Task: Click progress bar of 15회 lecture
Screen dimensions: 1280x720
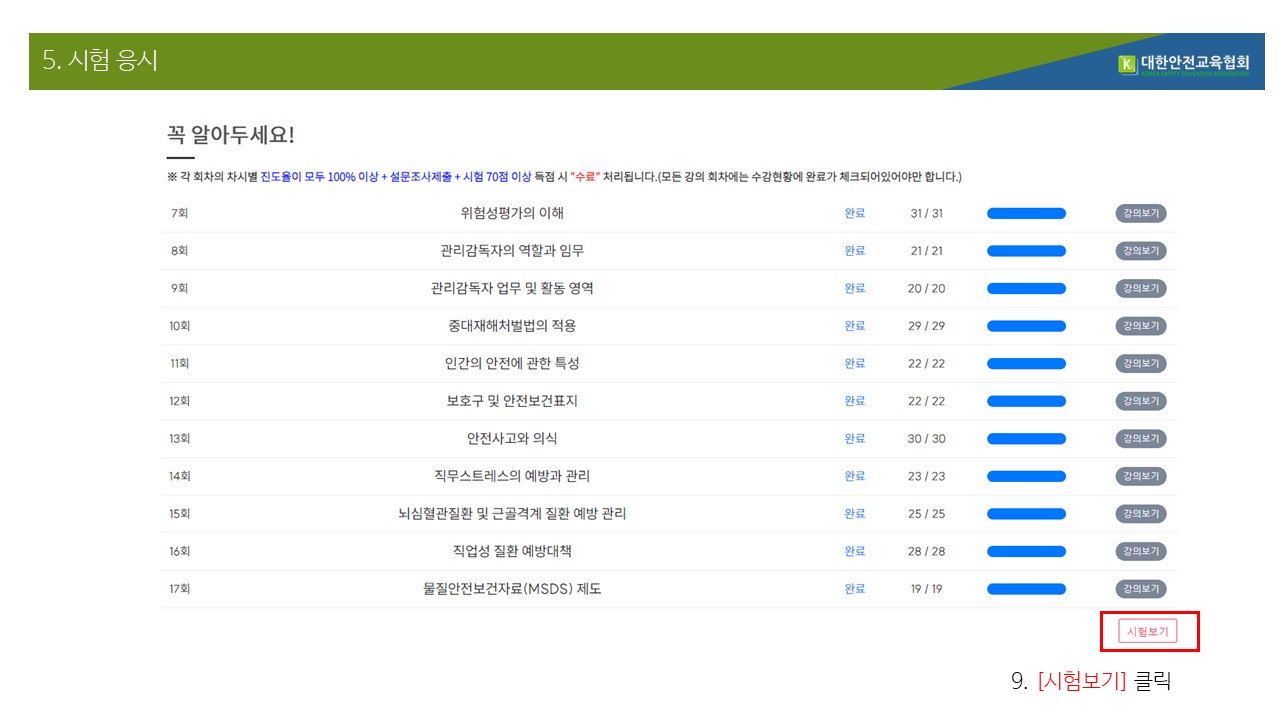Action: [1026, 514]
